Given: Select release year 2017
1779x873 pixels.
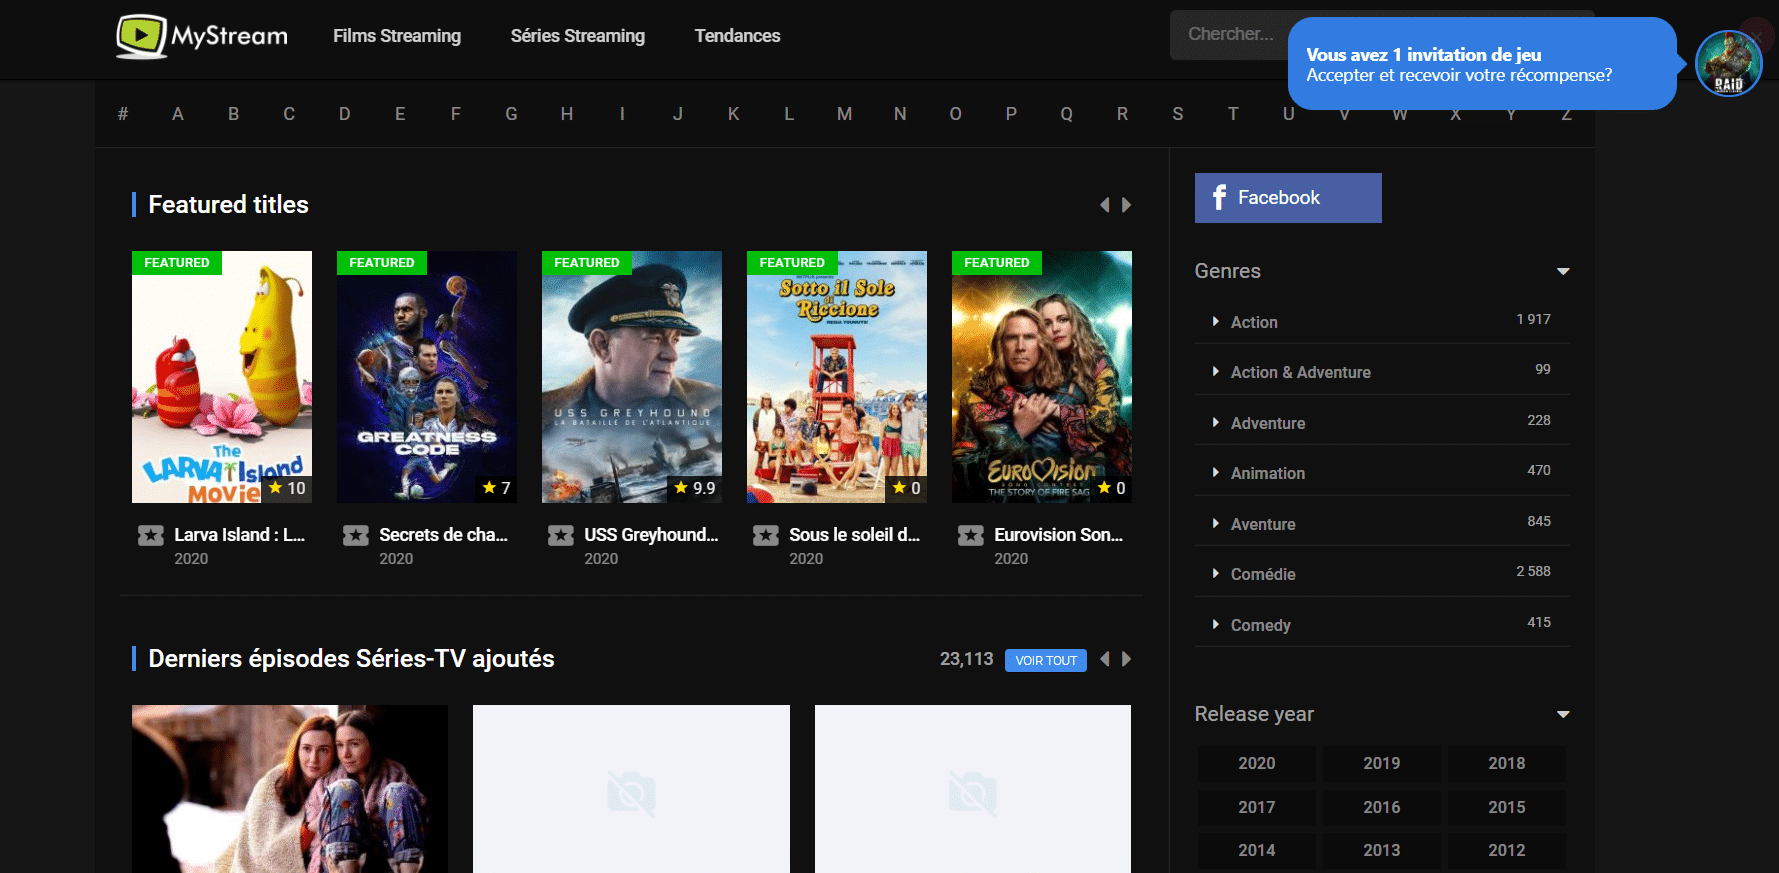Looking at the screenshot, I should click(1257, 807).
